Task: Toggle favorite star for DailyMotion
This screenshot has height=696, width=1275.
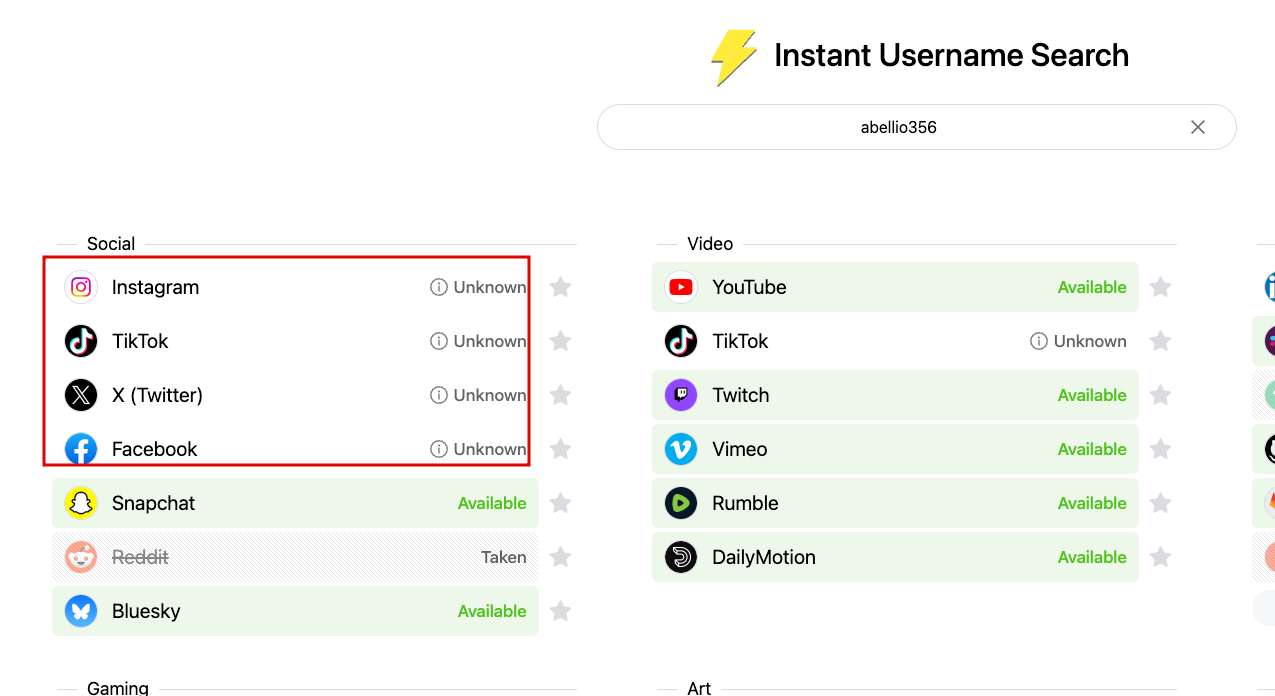Action: coord(1160,557)
